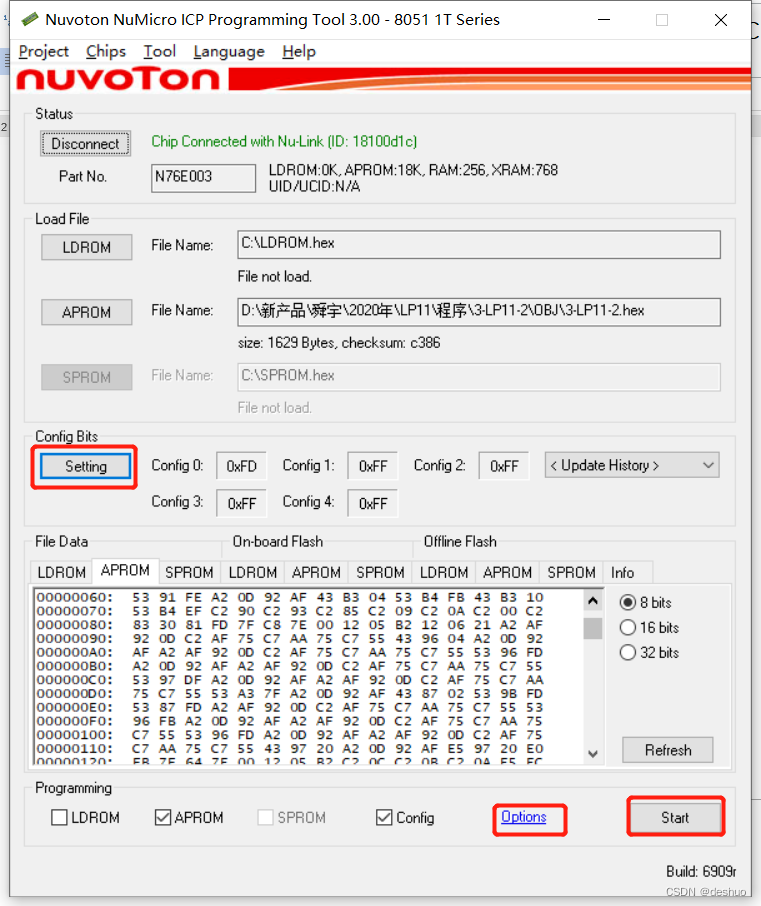The width and height of the screenshot is (761, 906).
Task: Select the File Data APROM tab
Action: point(125,570)
